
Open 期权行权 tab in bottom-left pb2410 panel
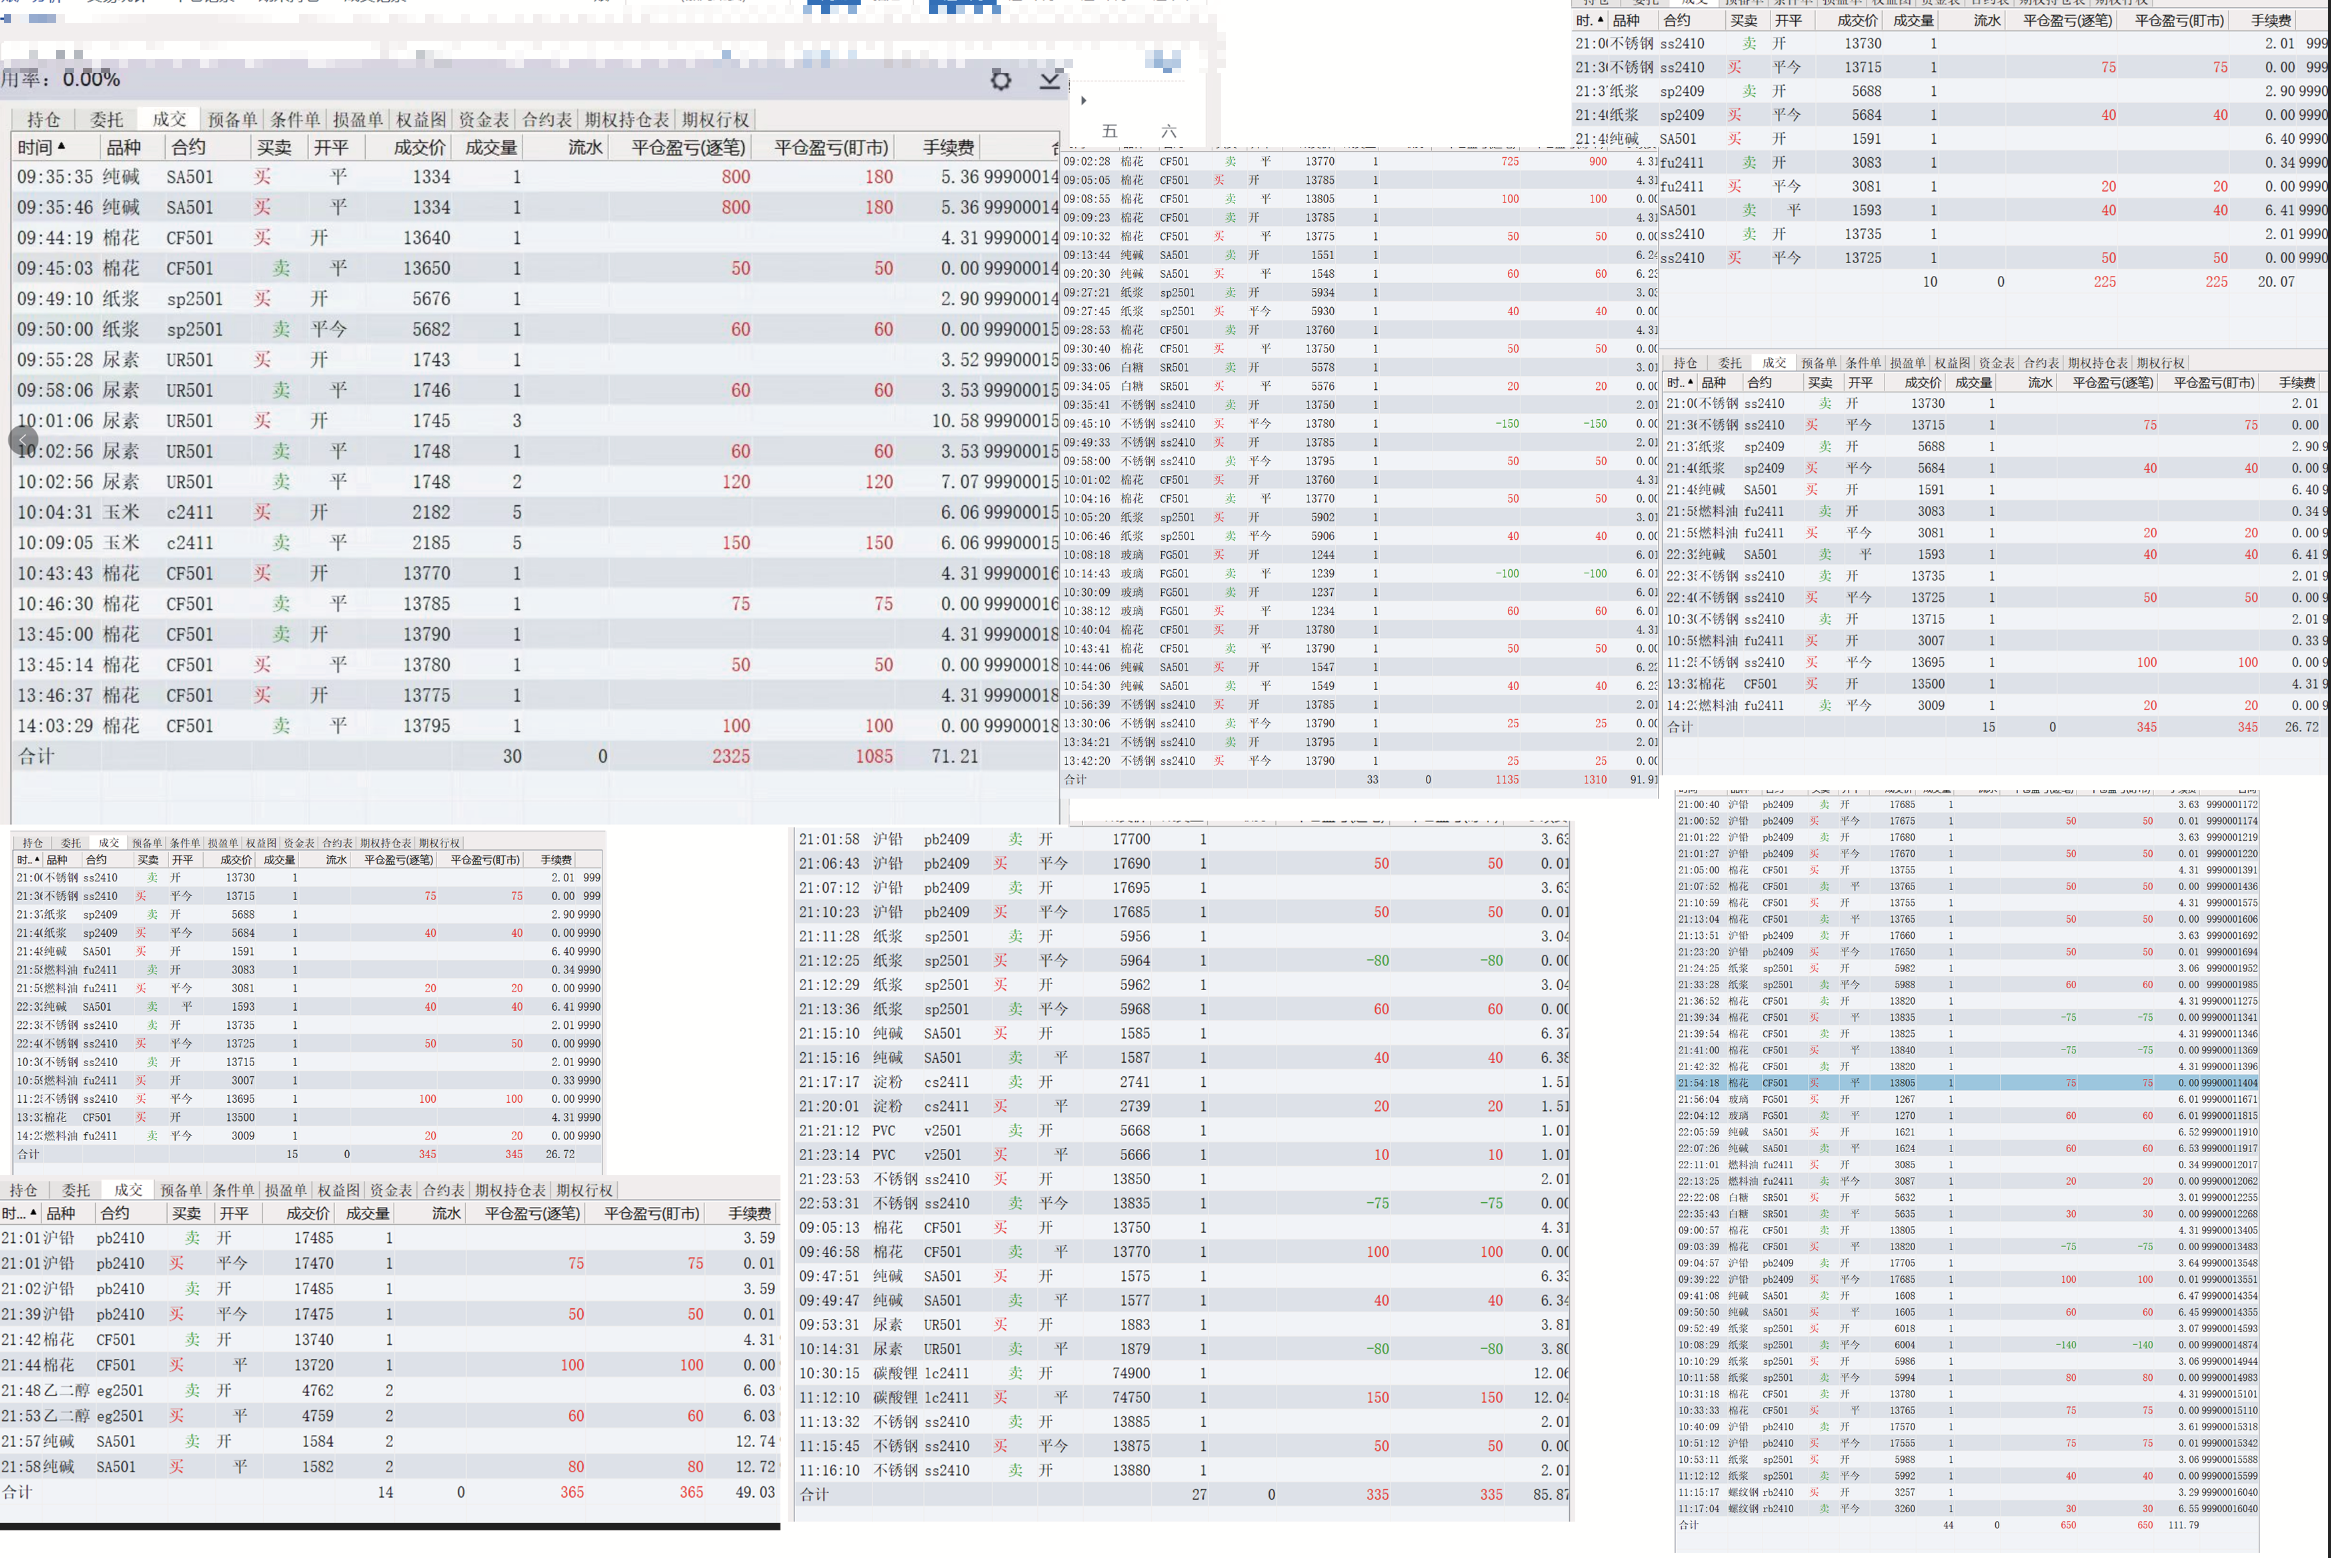584,1190
